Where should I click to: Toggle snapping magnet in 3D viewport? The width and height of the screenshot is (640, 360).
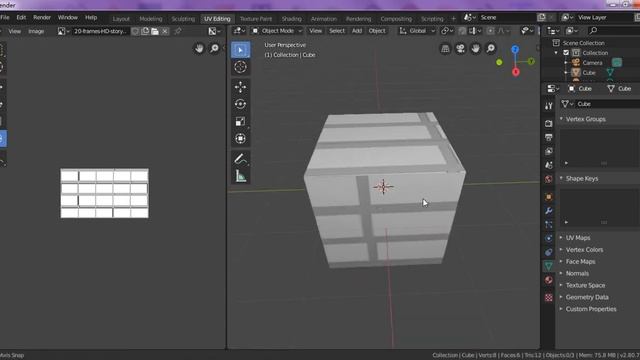pyautogui.click(x=462, y=31)
